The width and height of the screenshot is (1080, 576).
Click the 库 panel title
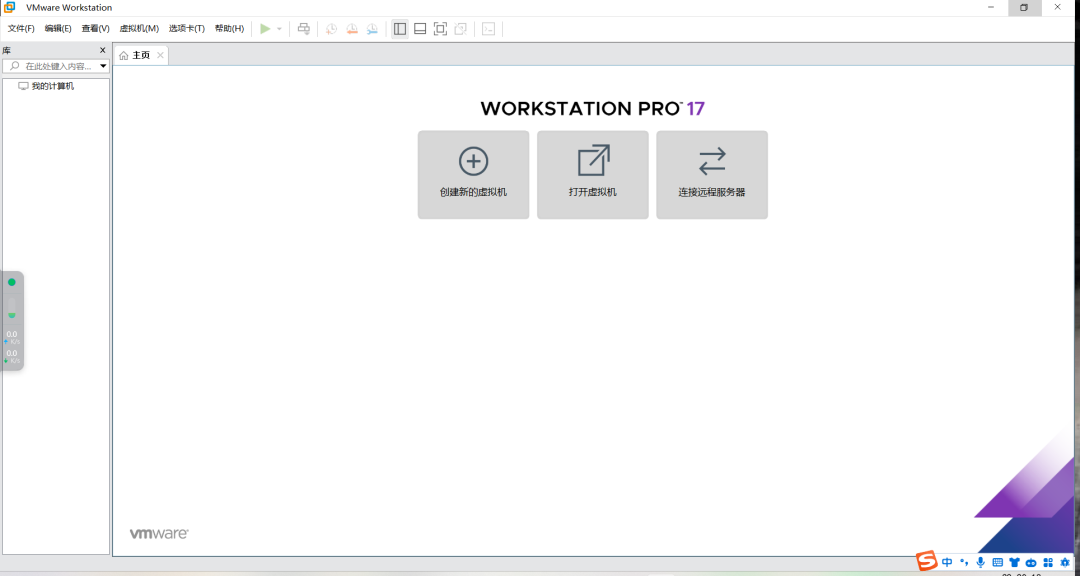pos(6,50)
